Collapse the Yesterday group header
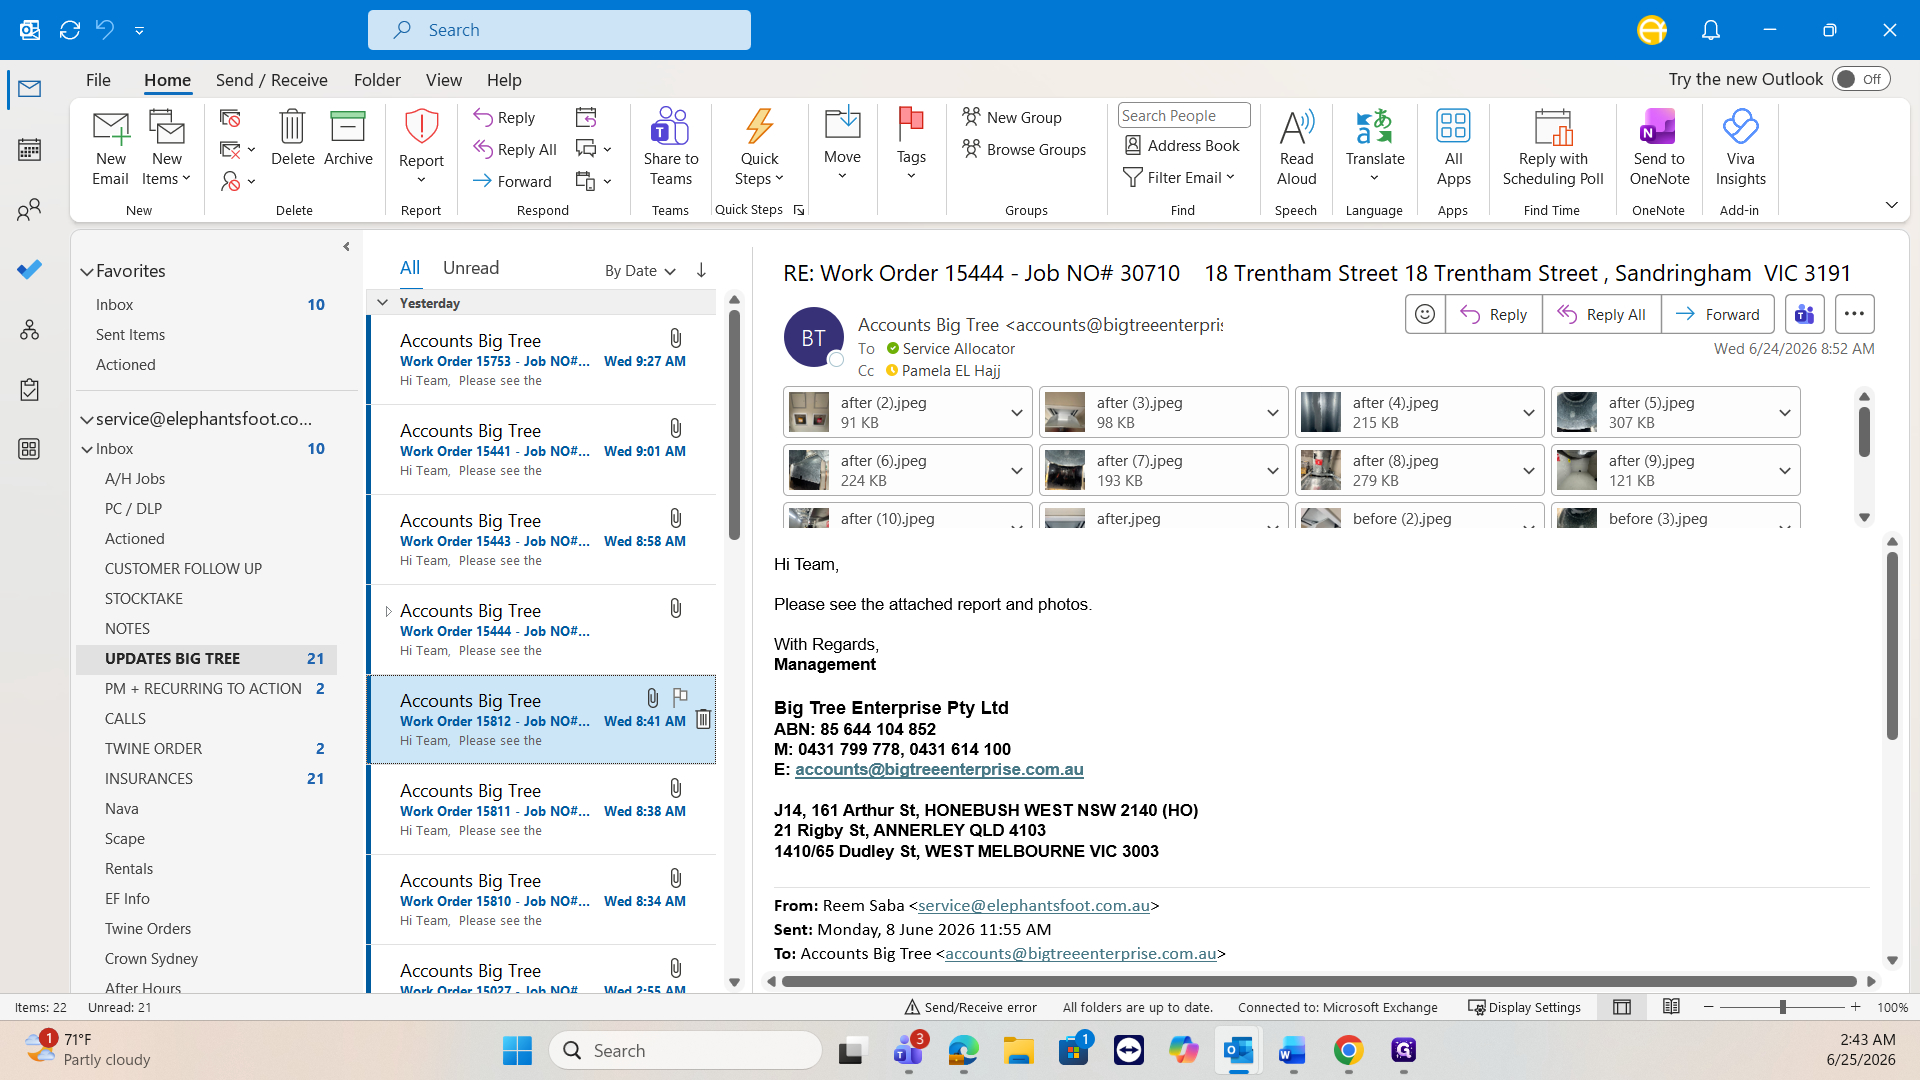The image size is (1920, 1080). [x=382, y=303]
